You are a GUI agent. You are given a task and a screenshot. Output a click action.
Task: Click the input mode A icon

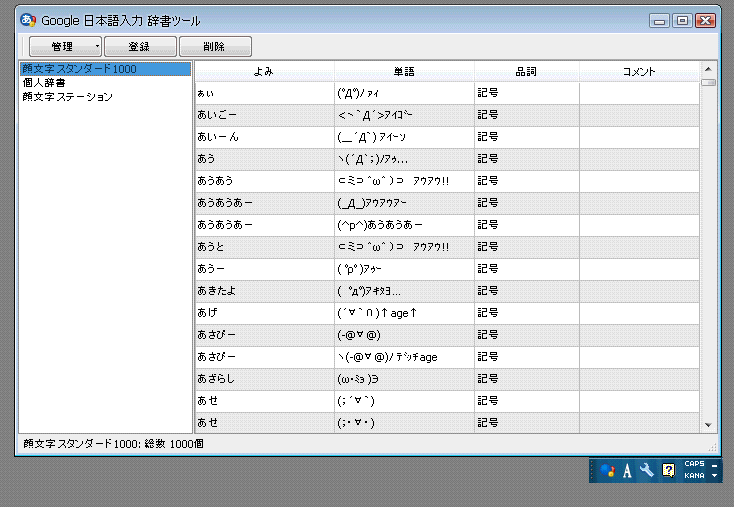(627, 470)
